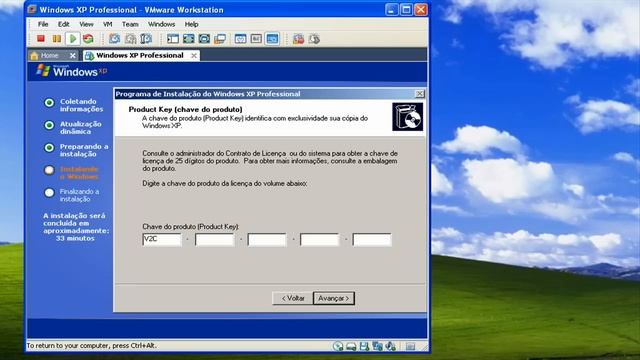Open the Snapshot Manager icon

click(146, 39)
